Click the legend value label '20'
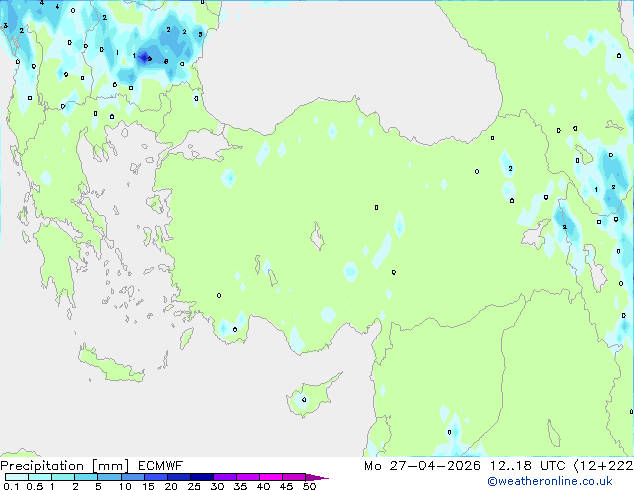 pos(171,486)
